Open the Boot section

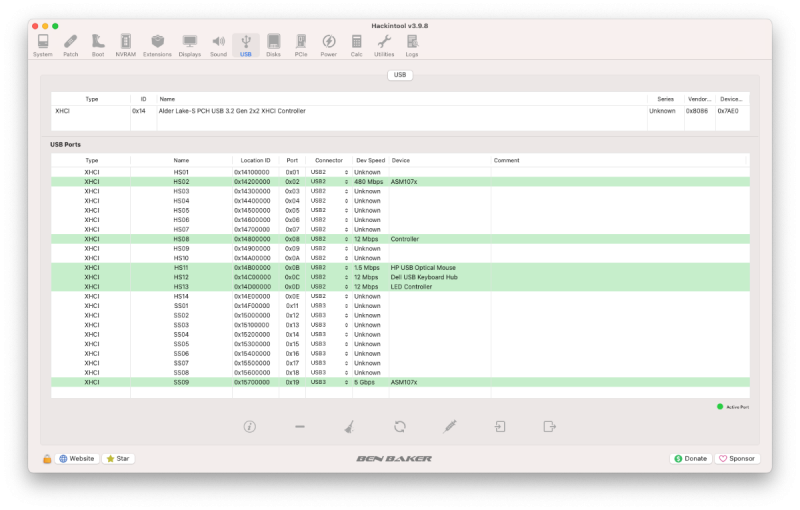click(x=98, y=45)
